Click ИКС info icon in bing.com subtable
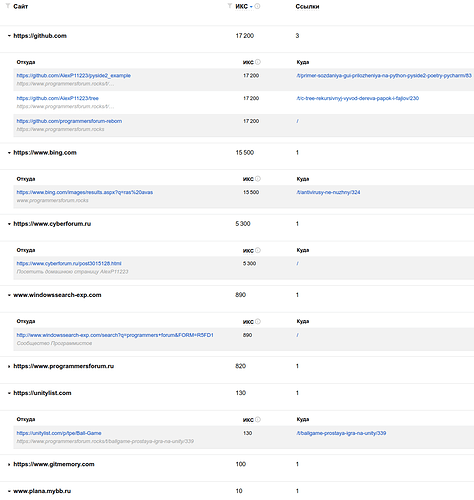 click(258, 179)
